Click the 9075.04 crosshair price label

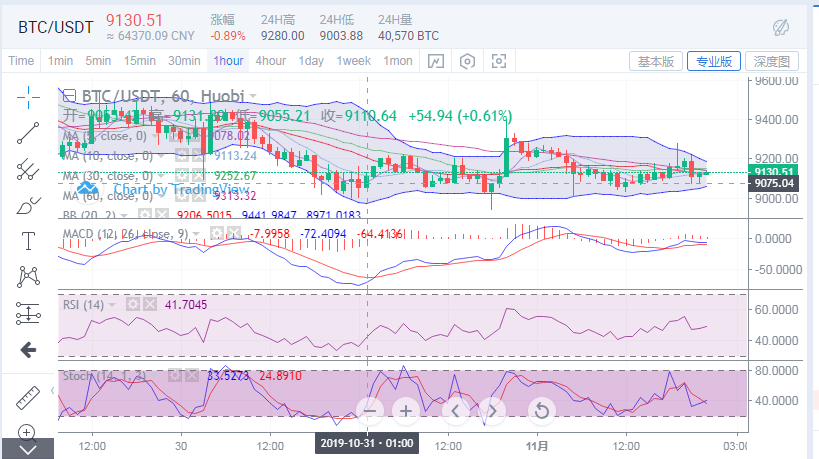pyautogui.click(x=774, y=183)
